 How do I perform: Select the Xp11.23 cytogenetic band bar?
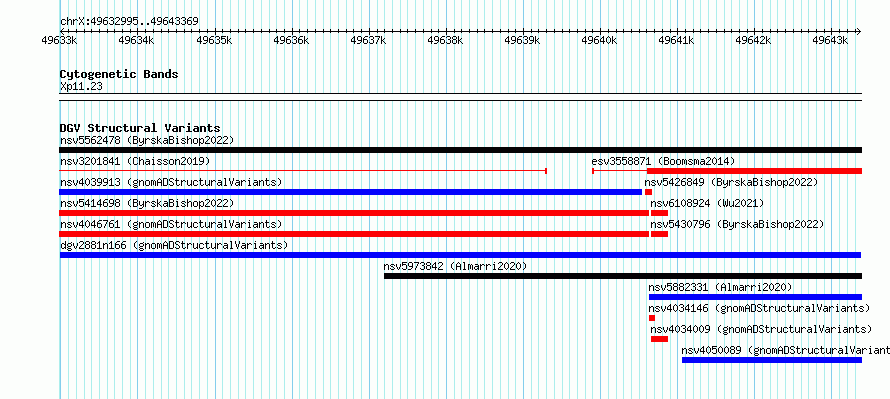tap(460, 97)
